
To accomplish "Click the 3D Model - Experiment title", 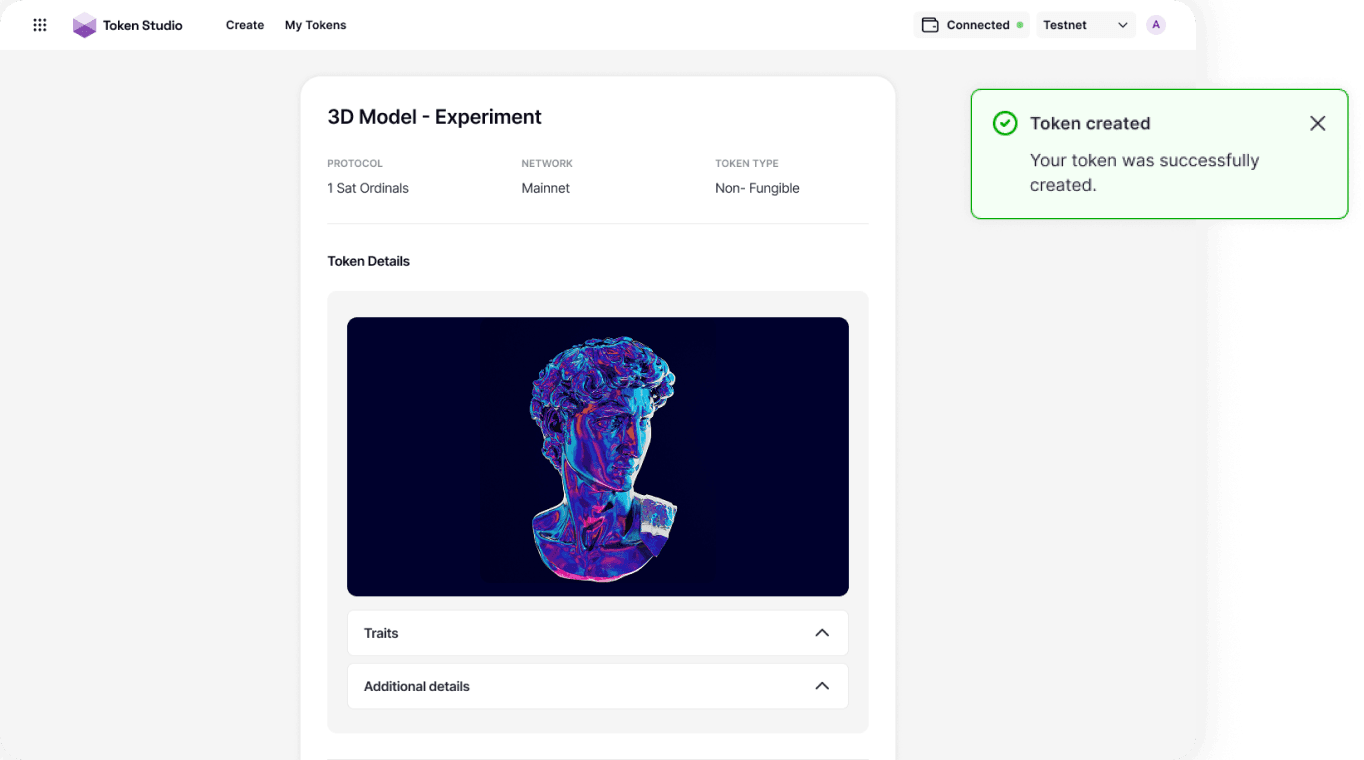I will pos(434,117).
